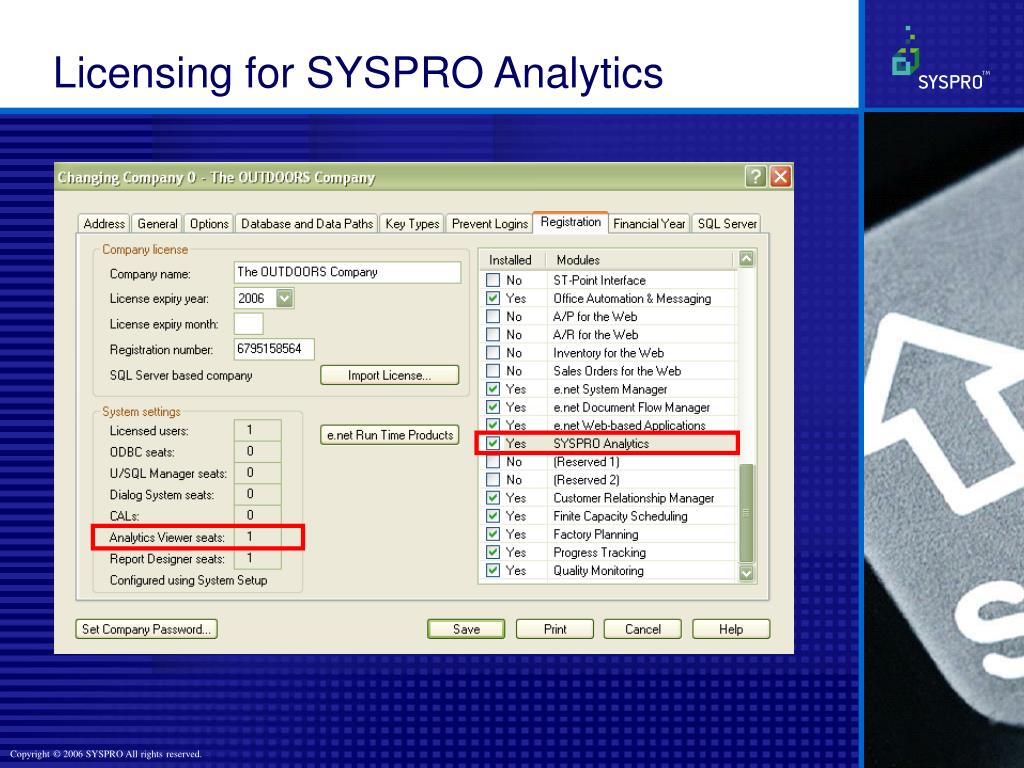Check Inventory for the Web module
Viewport: 1024px width, 768px height.
(493, 353)
